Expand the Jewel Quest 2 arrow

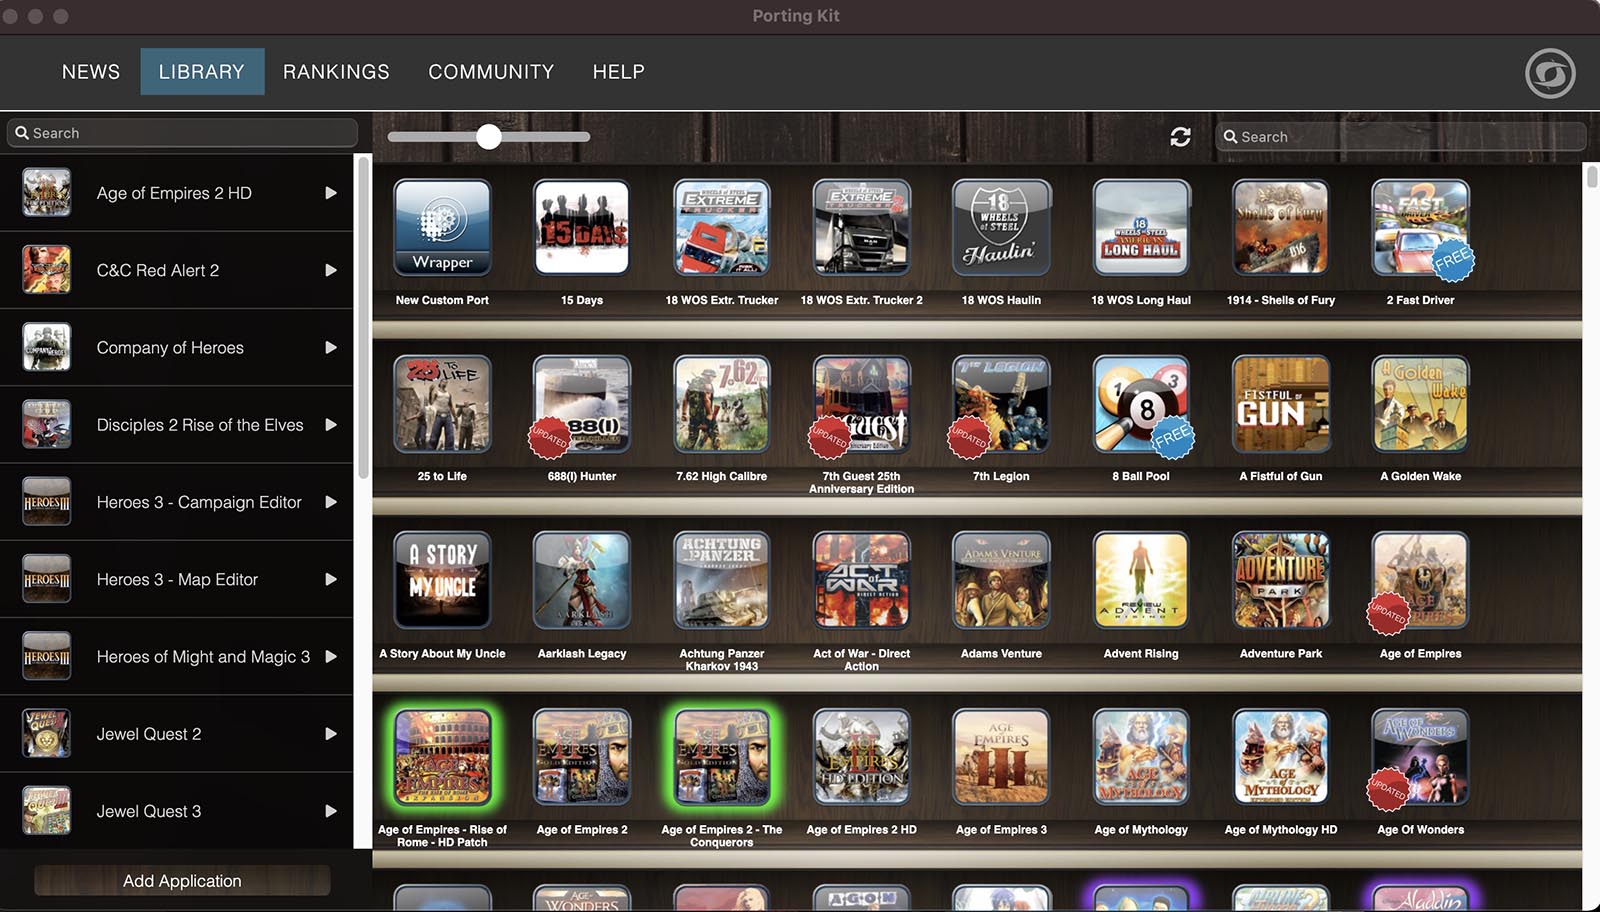330,734
